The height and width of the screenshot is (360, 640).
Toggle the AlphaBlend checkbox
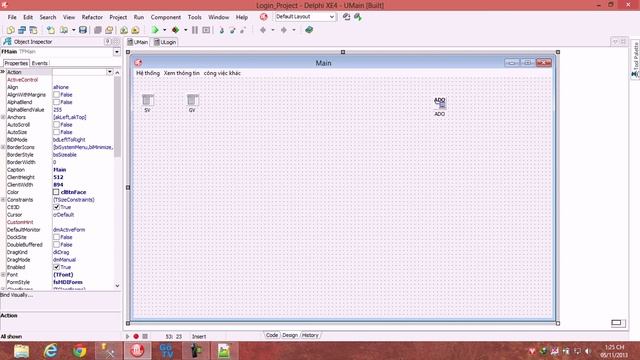point(56,102)
